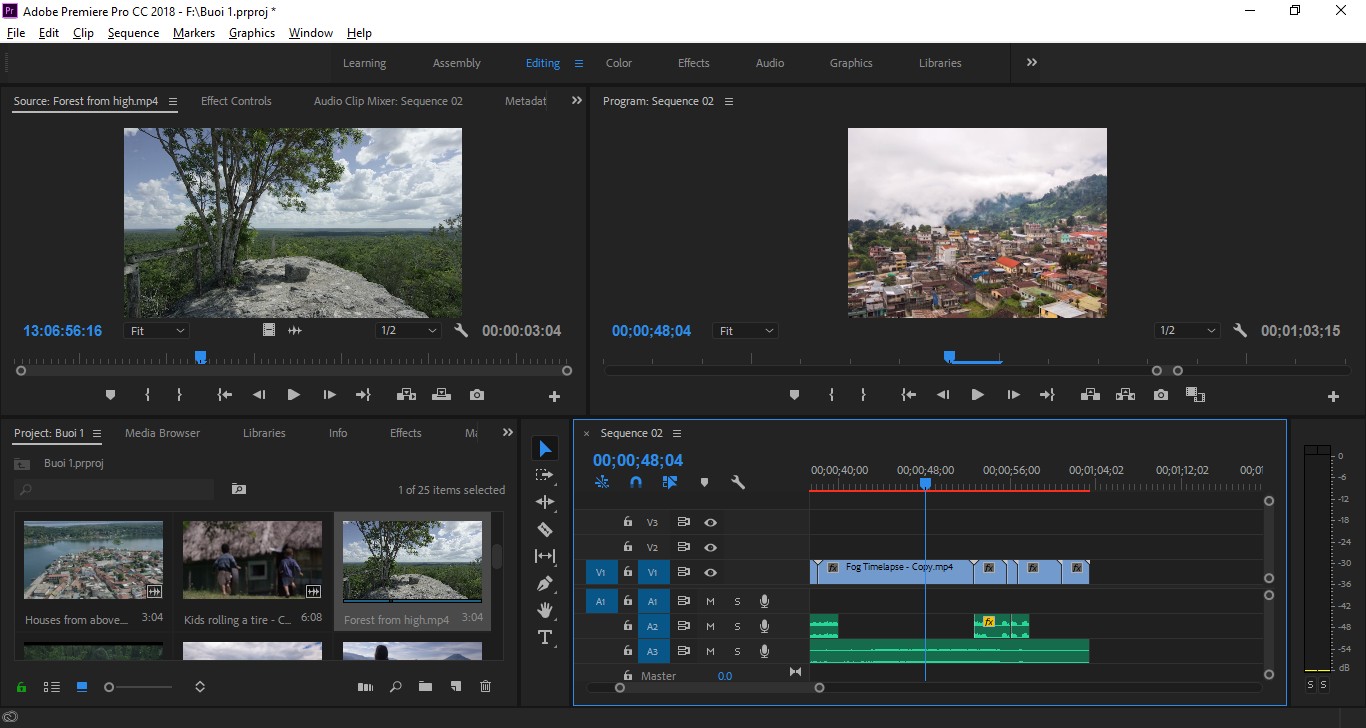Switch to the Effect Controls tab
1366x728 pixels.
(x=236, y=101)
